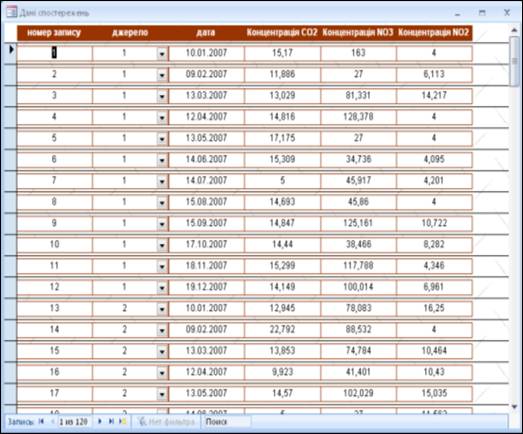Viewport: 523px width, 434px height.
Task: Click the form icon in title bar
Action: point(12,12)
